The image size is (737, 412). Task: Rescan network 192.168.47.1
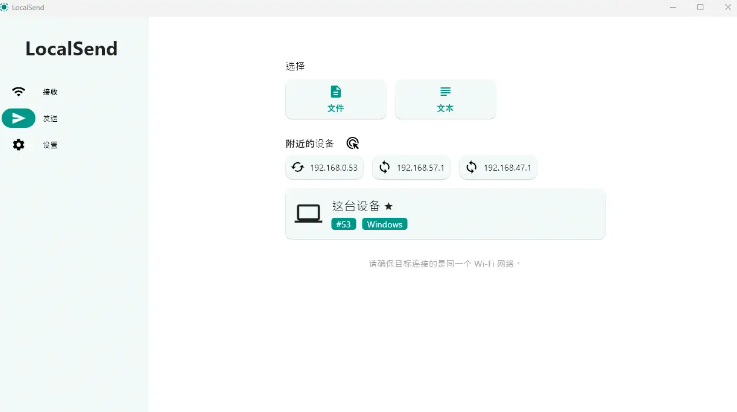click(498, 167)
